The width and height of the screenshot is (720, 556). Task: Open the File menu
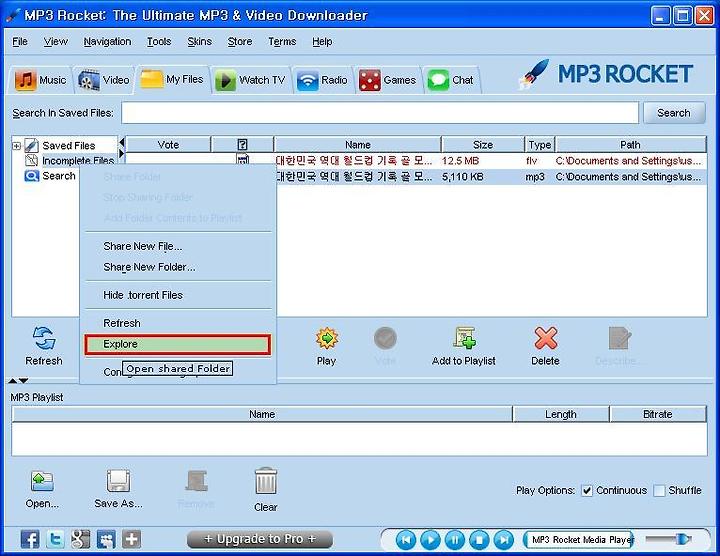[20, 42]
